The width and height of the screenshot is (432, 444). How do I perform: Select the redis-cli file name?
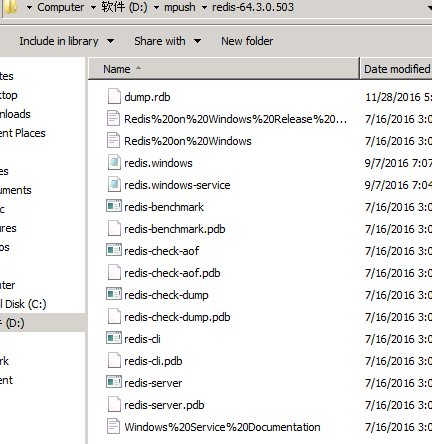(142, 339)
